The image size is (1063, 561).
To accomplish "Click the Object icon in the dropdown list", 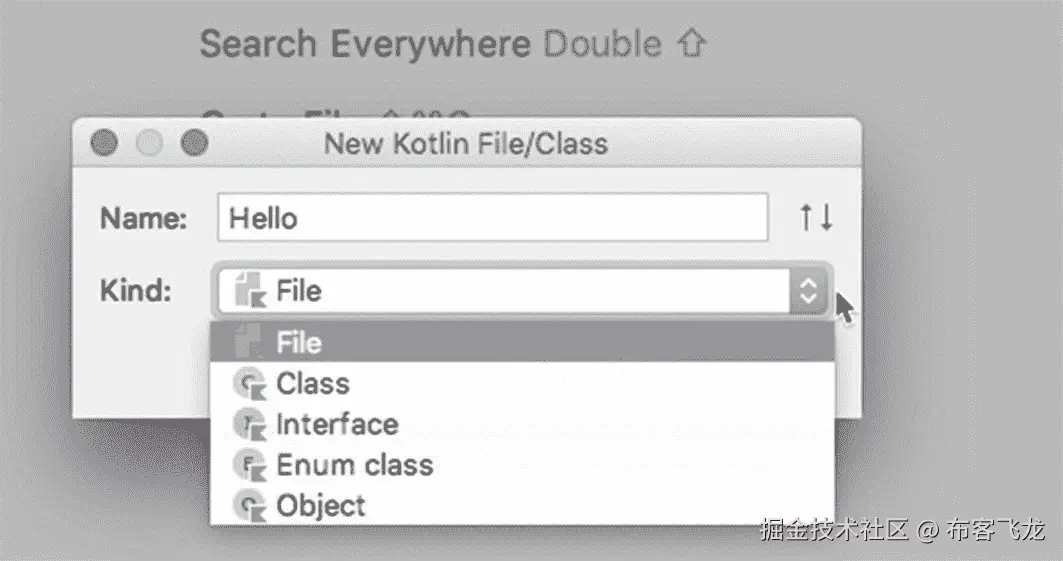I will (x=245, y=506).
